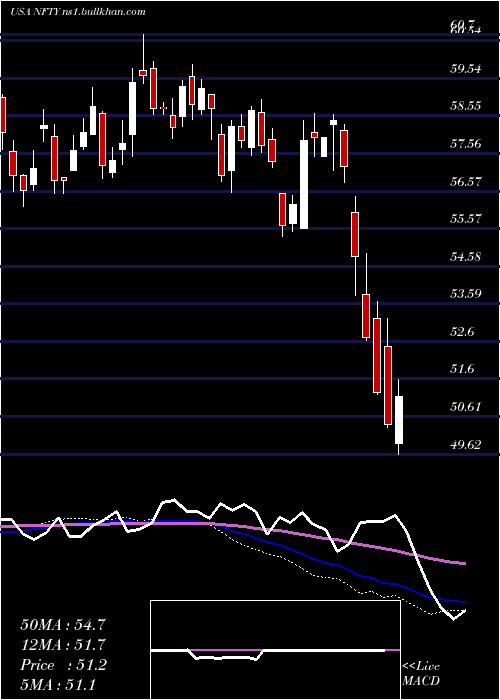
Task: Click the 49.62 price axis label
Action: click(465, 445)
